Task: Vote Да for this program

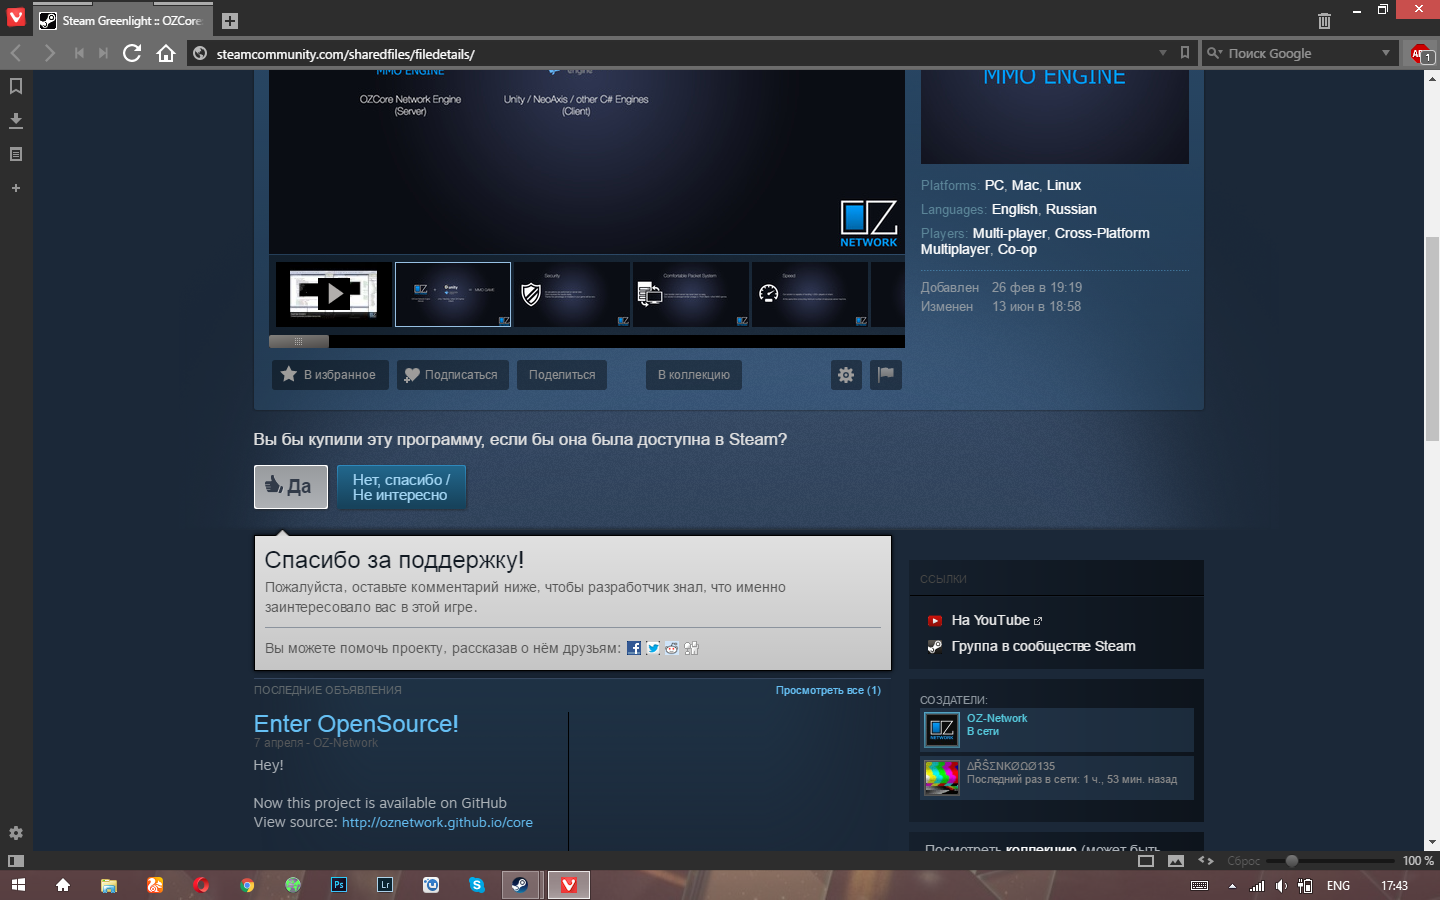Action: [291, 487]
